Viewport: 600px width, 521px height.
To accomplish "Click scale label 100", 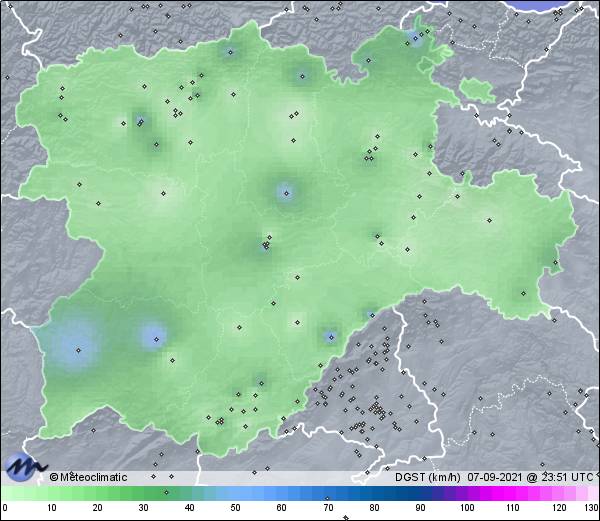I will click(x=467, y=508).
